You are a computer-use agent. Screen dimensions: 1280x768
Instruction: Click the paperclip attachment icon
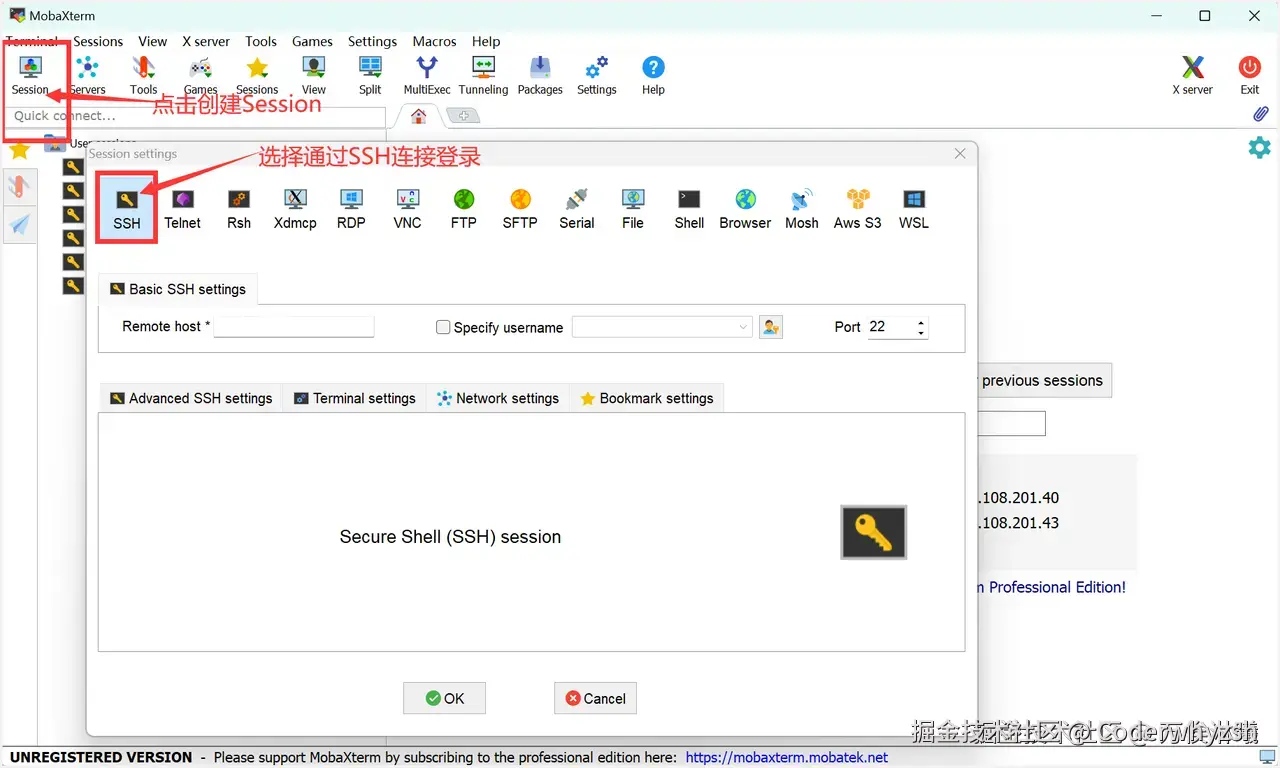pos(1261,115)
